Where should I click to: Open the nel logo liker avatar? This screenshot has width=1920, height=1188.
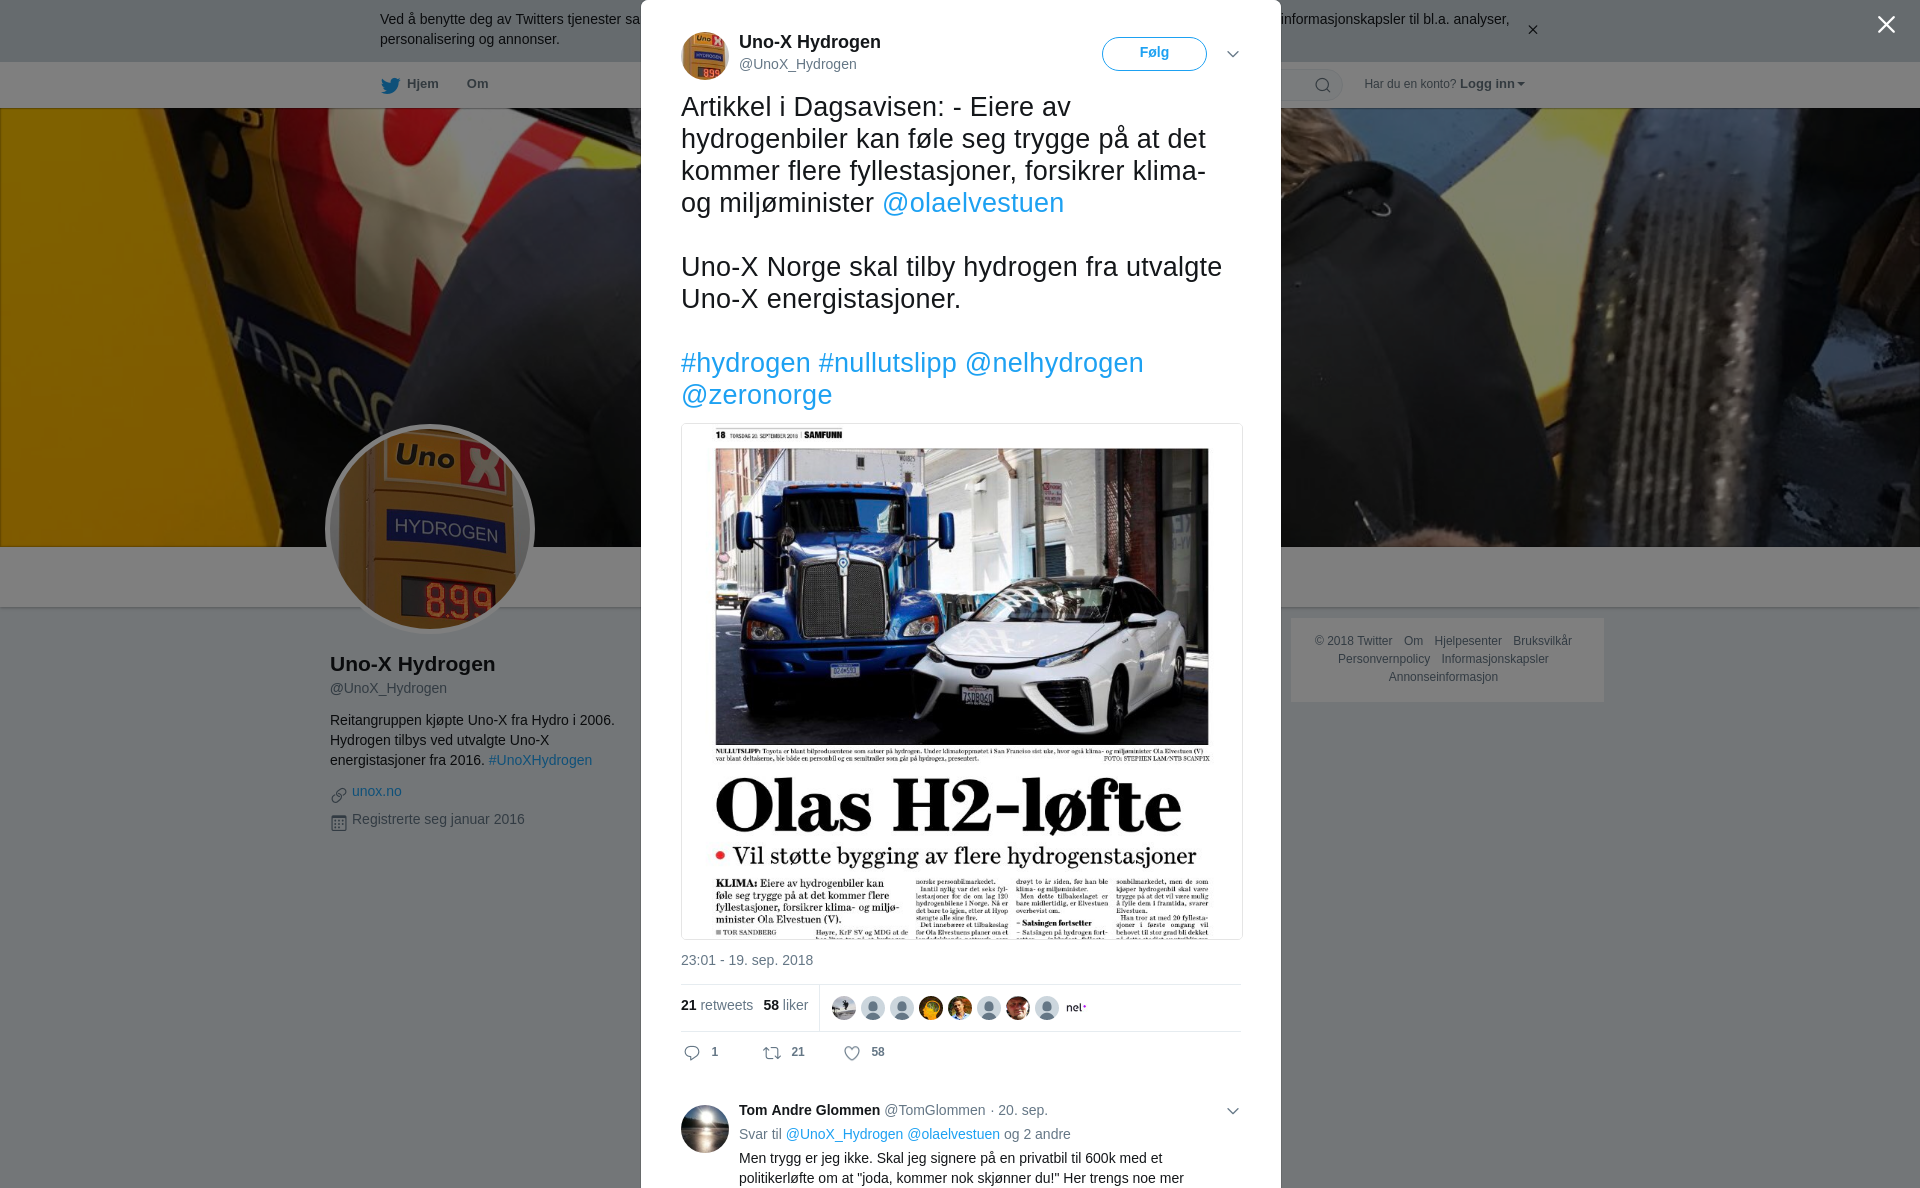1076,1008
